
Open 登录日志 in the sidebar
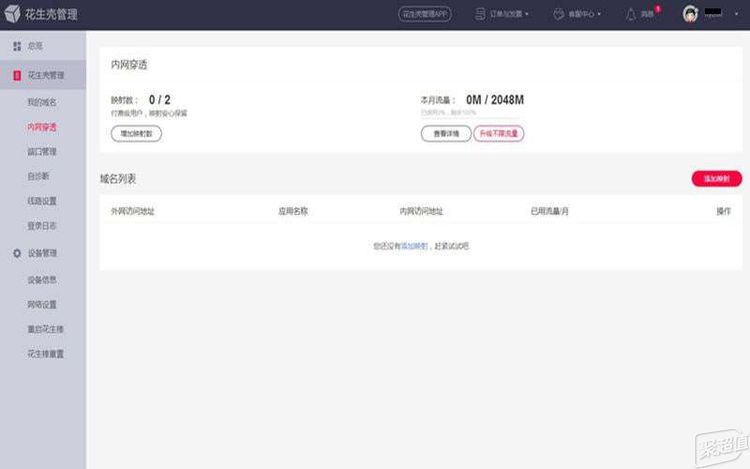42,226
